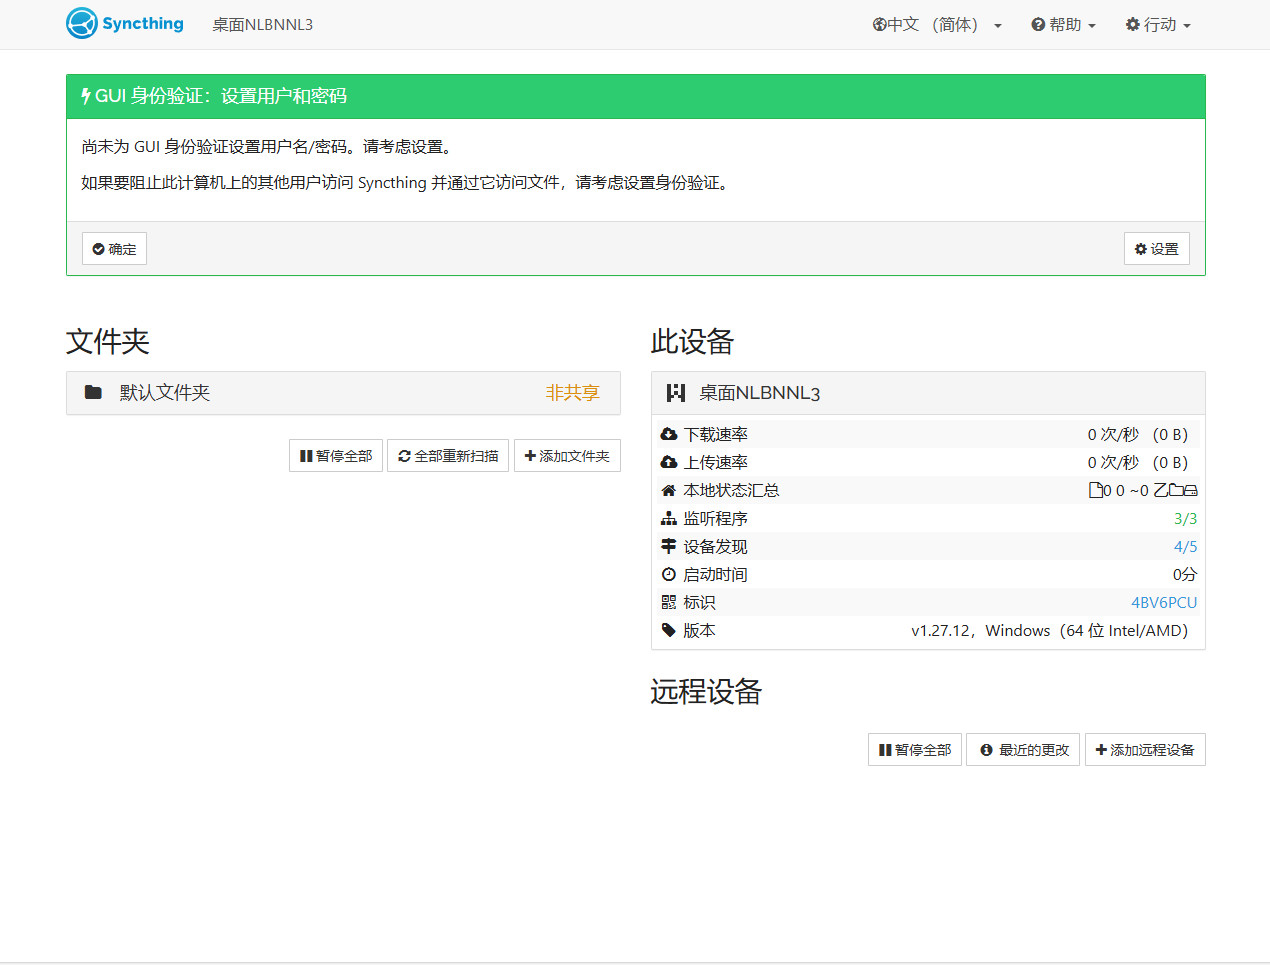Click the gear icon beside 行动
The image size is (1270, 965).
1132,25
